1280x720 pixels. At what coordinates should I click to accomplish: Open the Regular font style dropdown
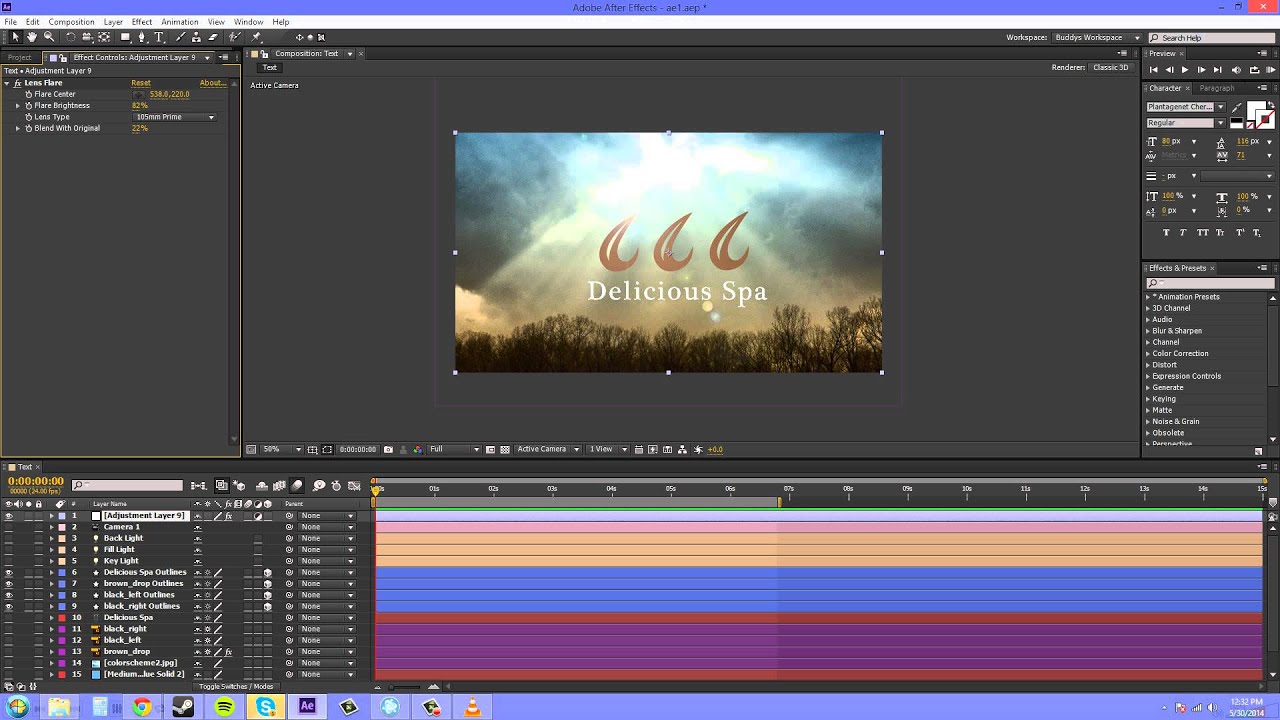(x=1220, y=123)
